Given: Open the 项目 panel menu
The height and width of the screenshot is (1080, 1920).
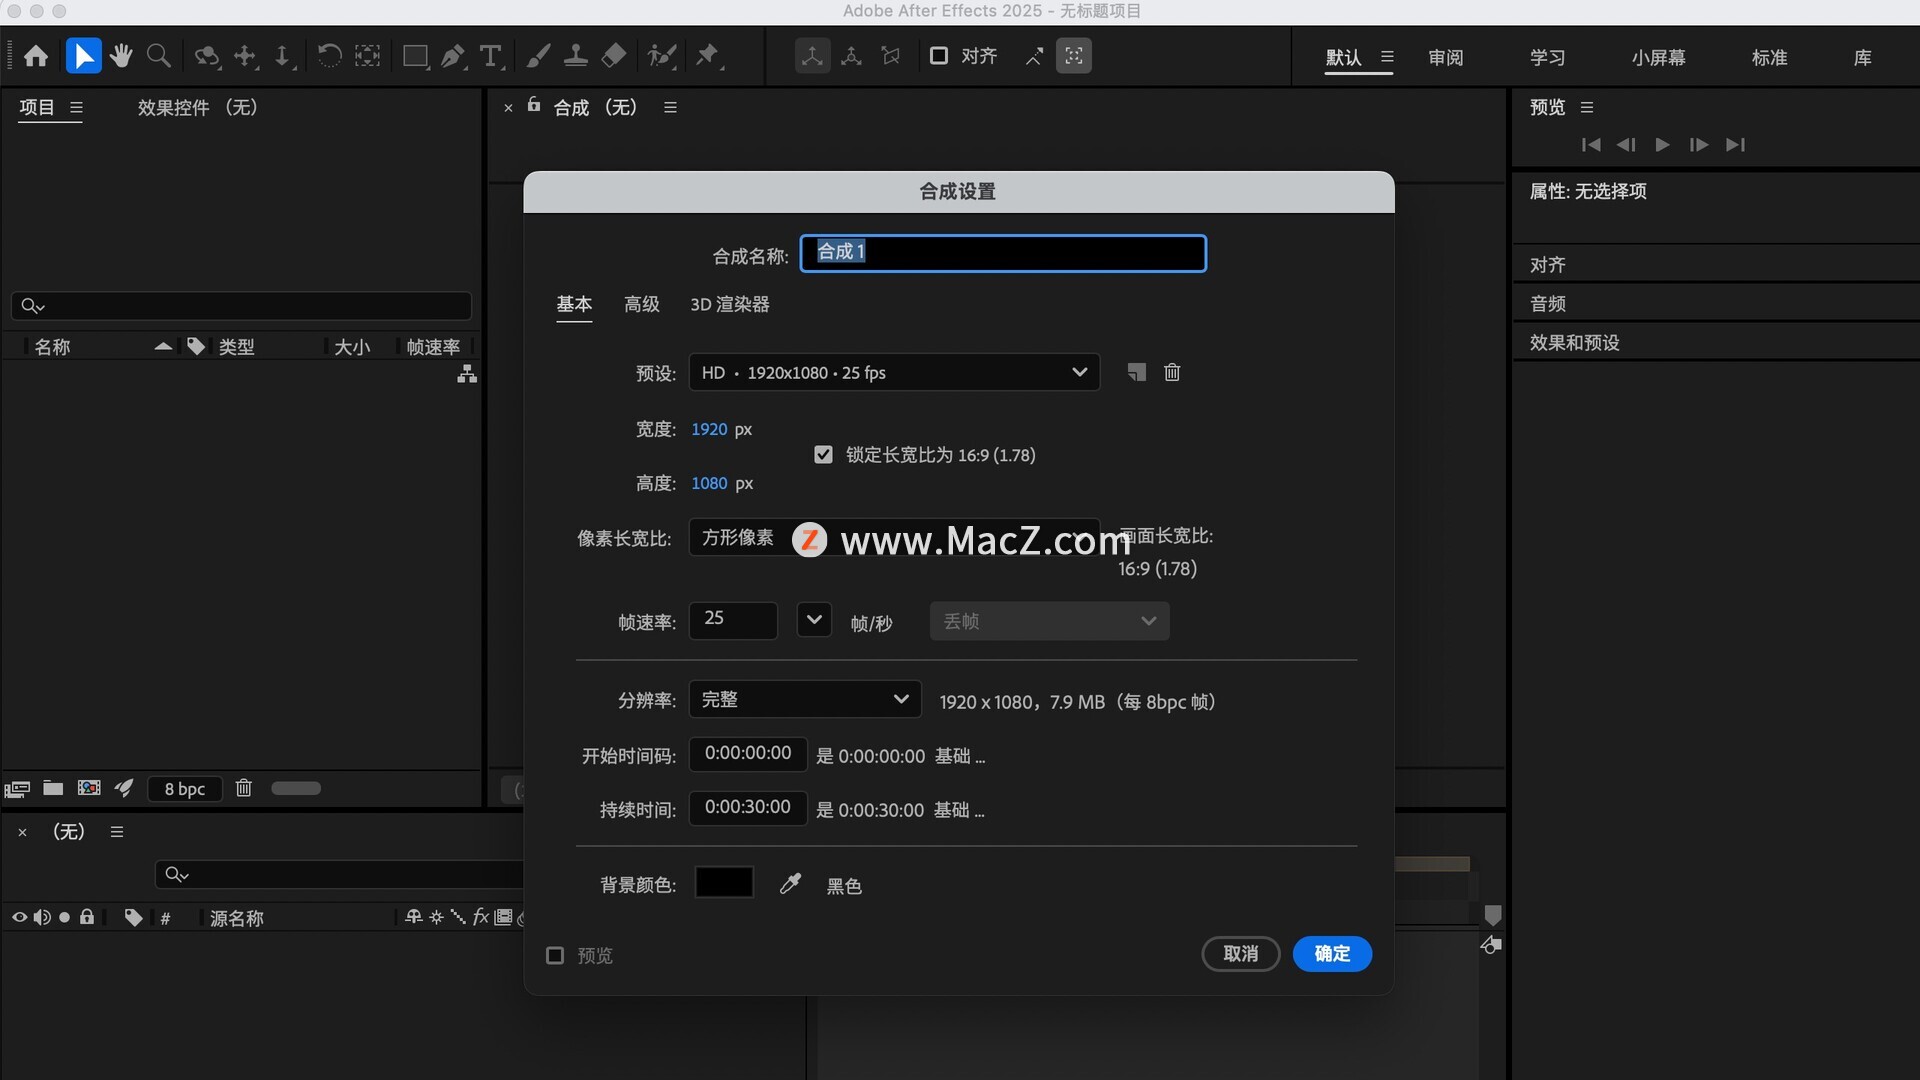Looking at the screenshot, I should tap(76, 107).
